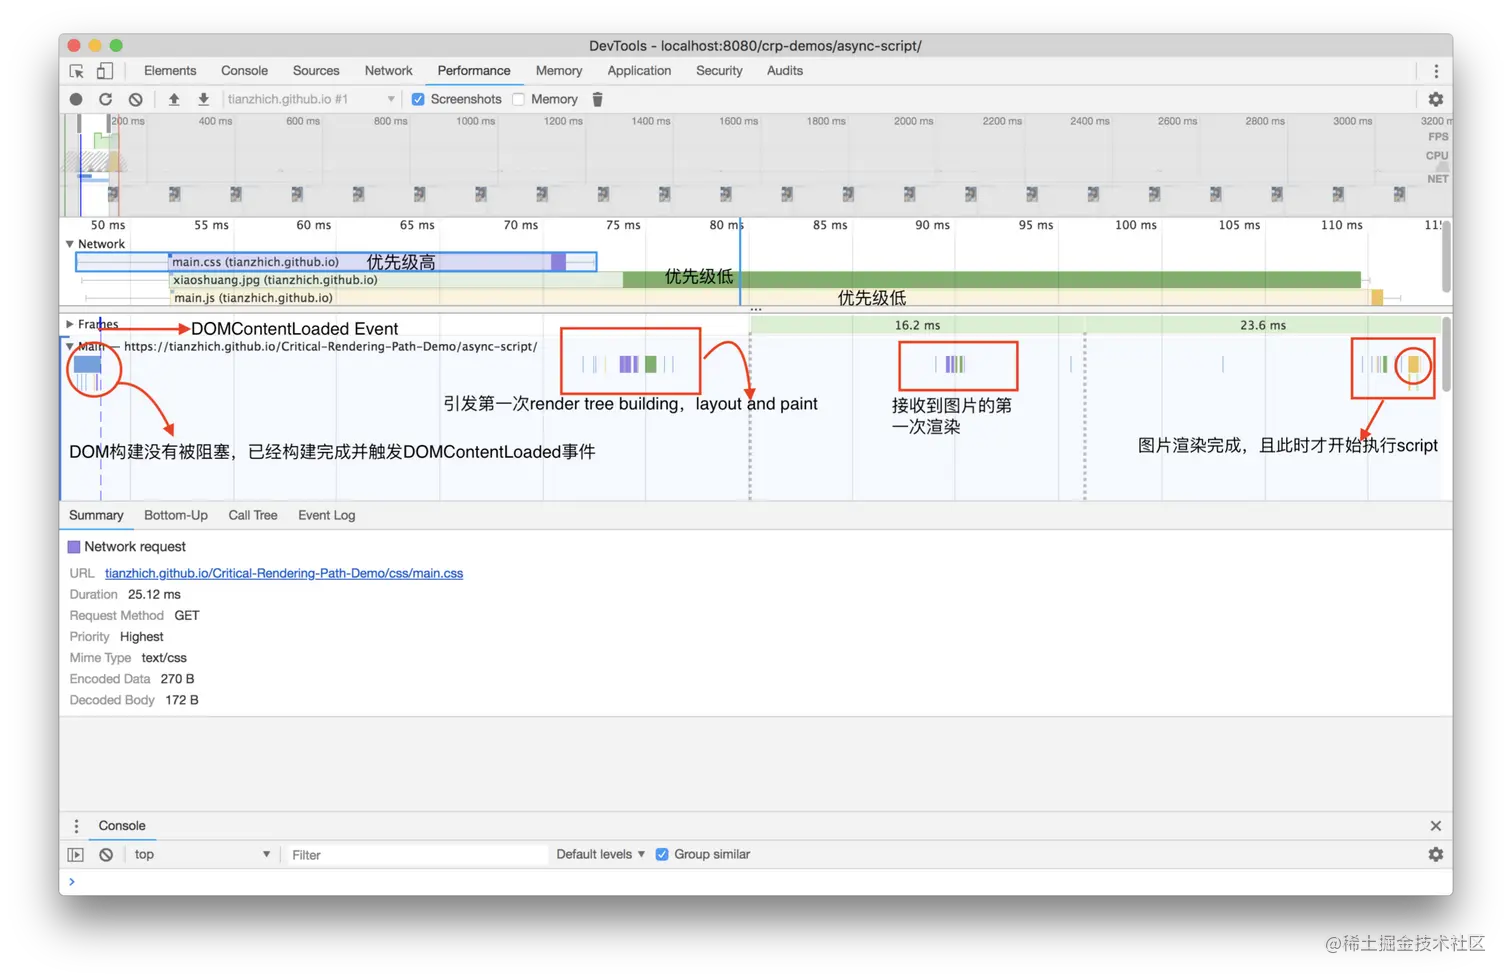The image size is (1512, 980).
Task: Click the Duration value 25.12 ms
Action: [x=154, y=595]
